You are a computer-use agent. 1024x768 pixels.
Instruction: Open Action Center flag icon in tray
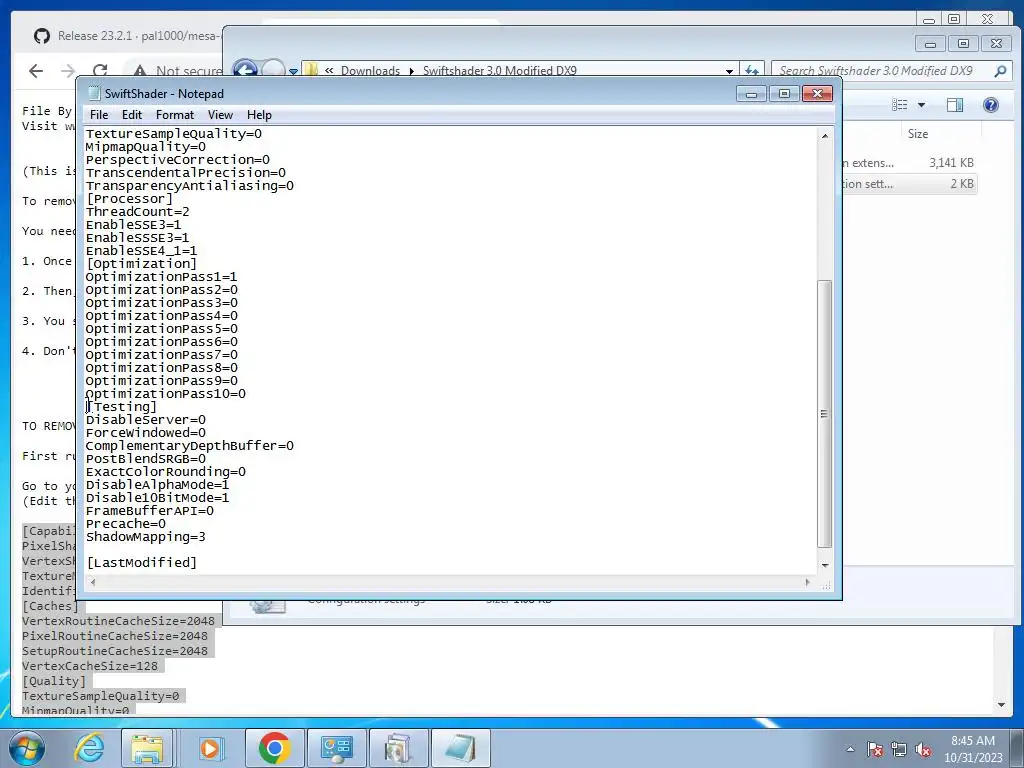coord(875,749)
